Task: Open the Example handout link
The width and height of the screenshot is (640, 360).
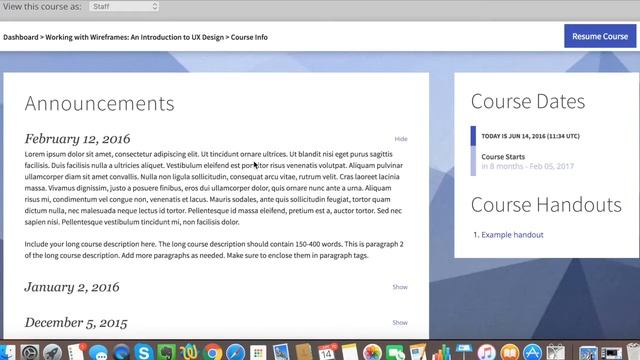Action: coord(512,235)
